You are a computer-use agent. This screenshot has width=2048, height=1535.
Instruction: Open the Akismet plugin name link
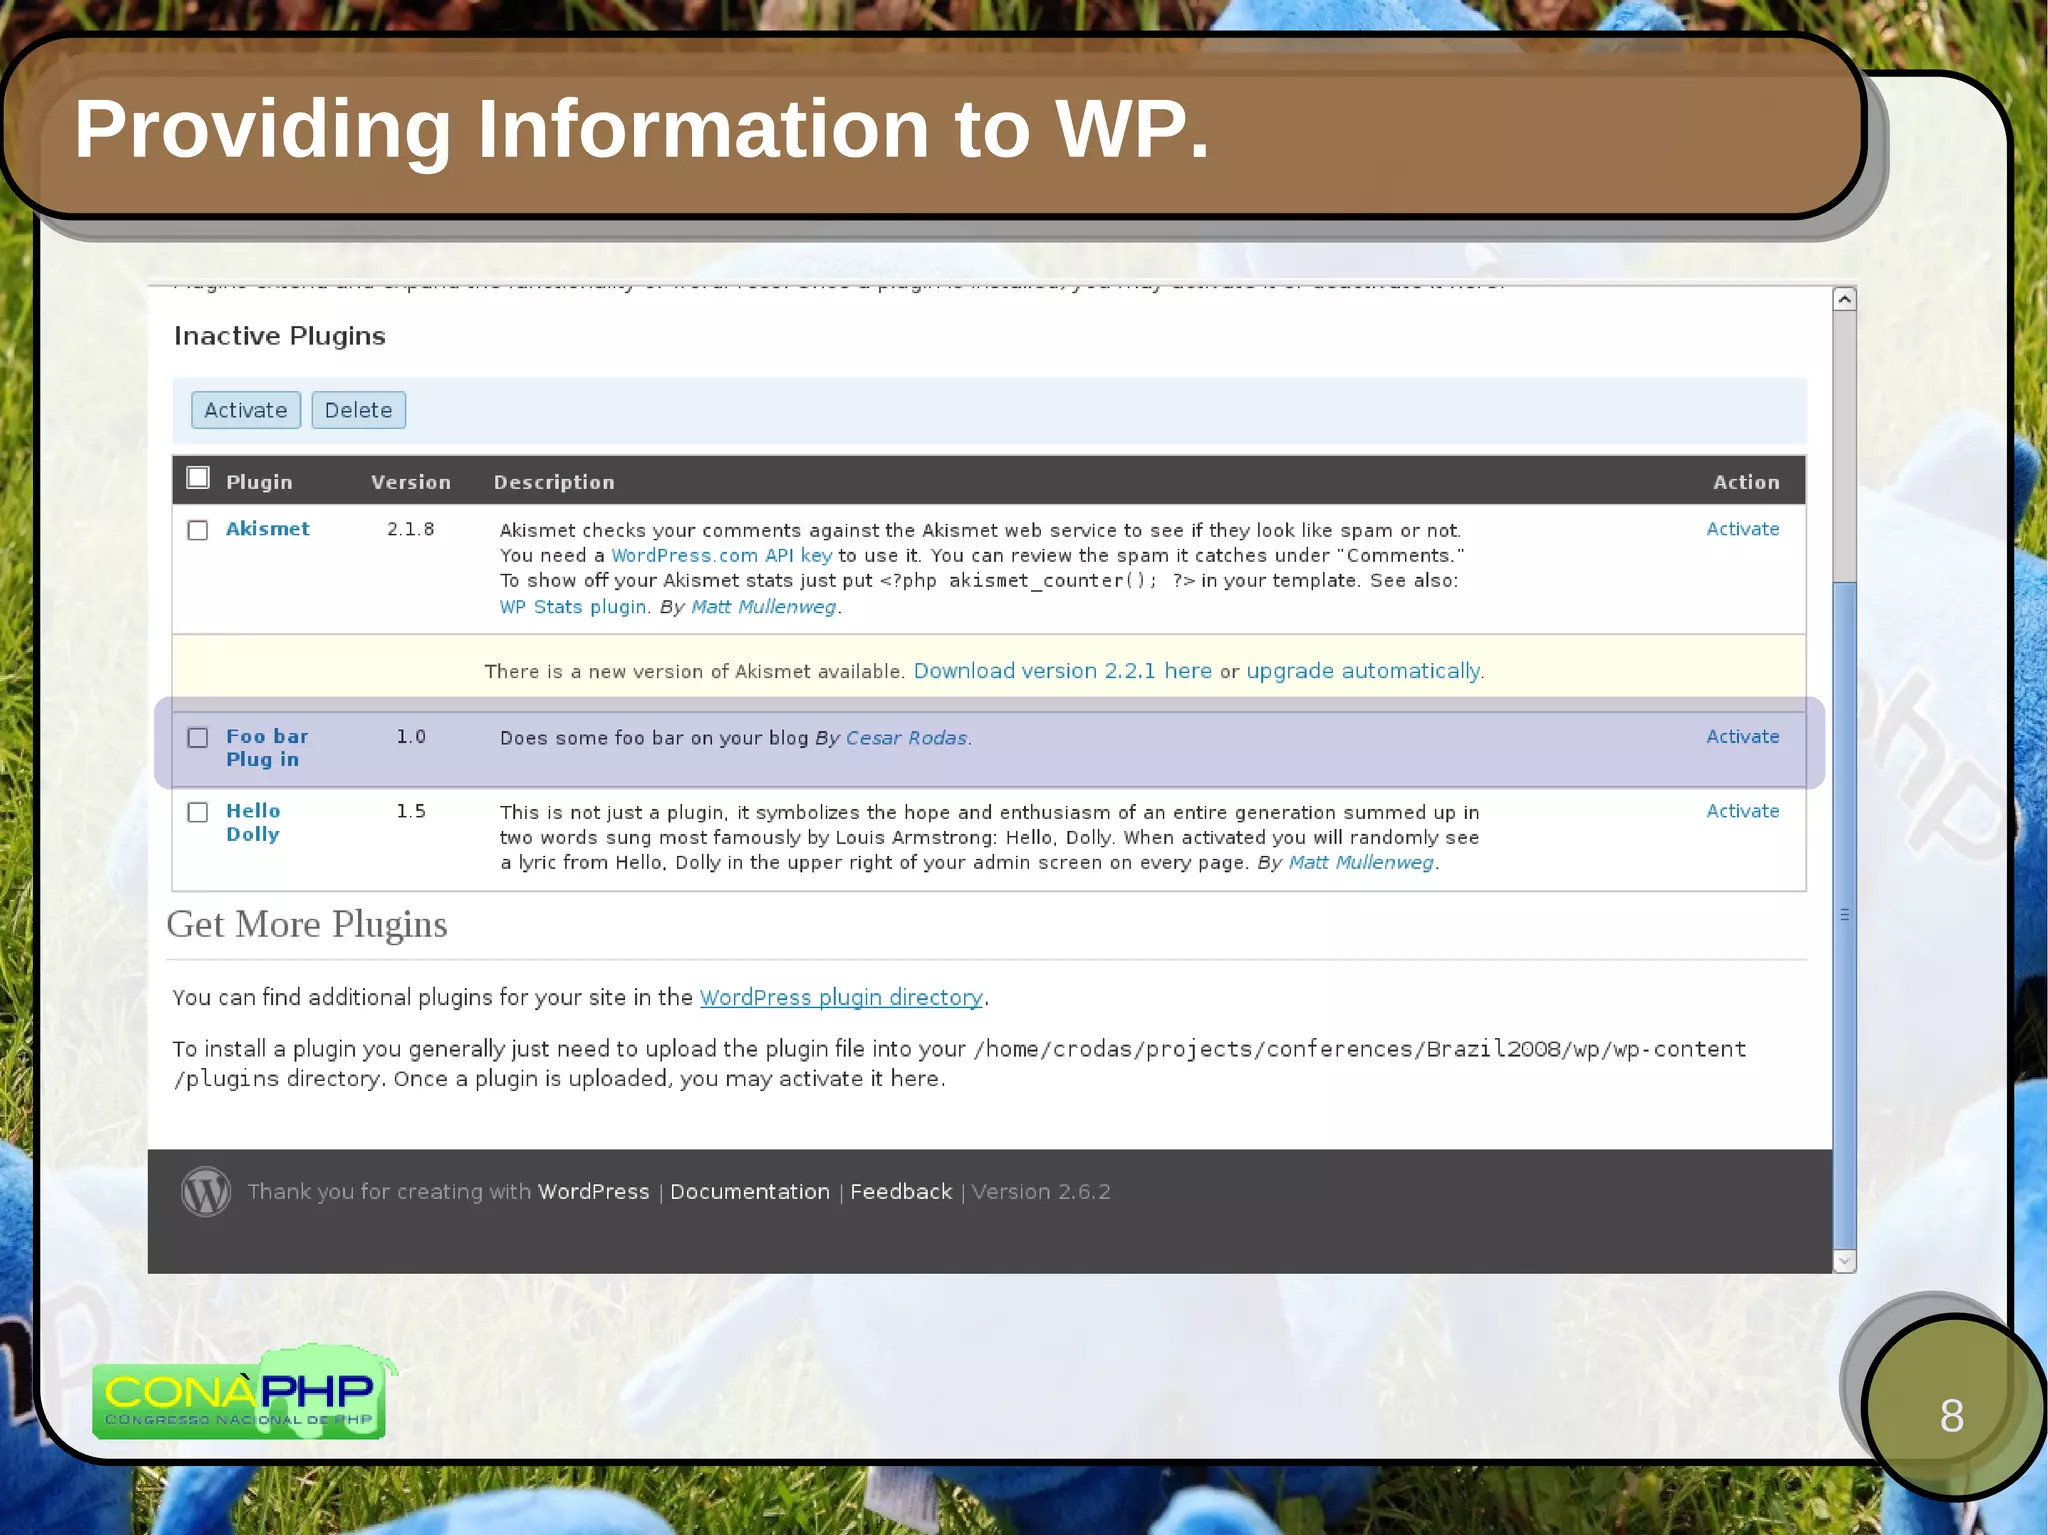(x=268, y=528)
